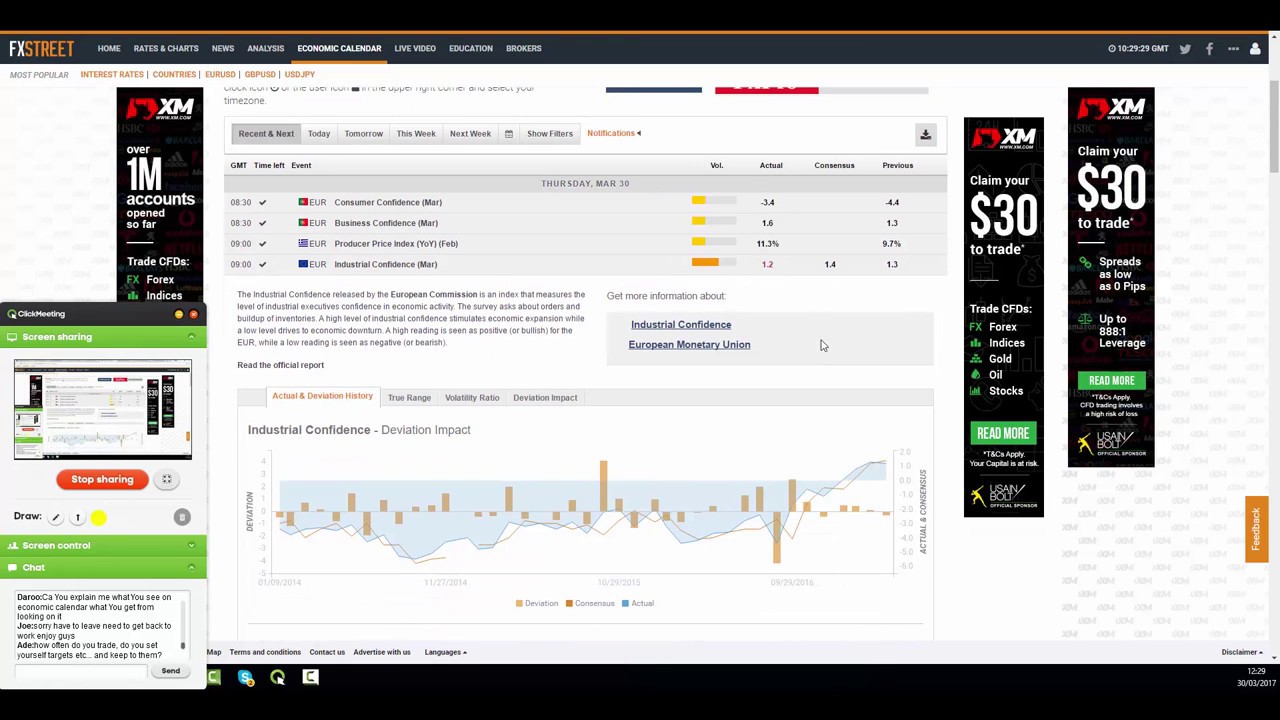Expand the Disclaimer in footer
The image size is (1280, 720).
pyautogui.click(x=1241, y=652)
